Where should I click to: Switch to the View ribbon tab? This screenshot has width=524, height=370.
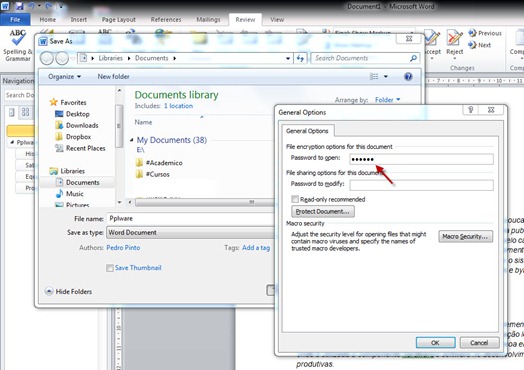(x=277, y=19)
